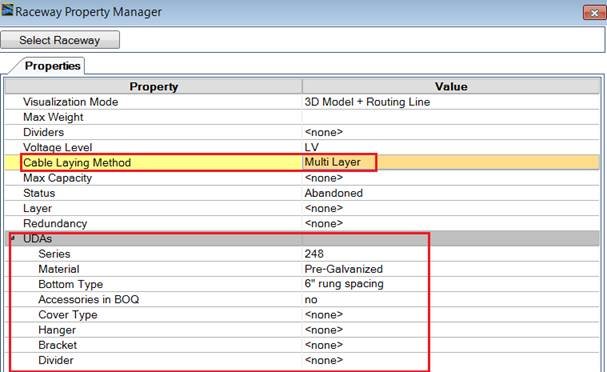Change the Status value Abandoned

coord(451,193)
